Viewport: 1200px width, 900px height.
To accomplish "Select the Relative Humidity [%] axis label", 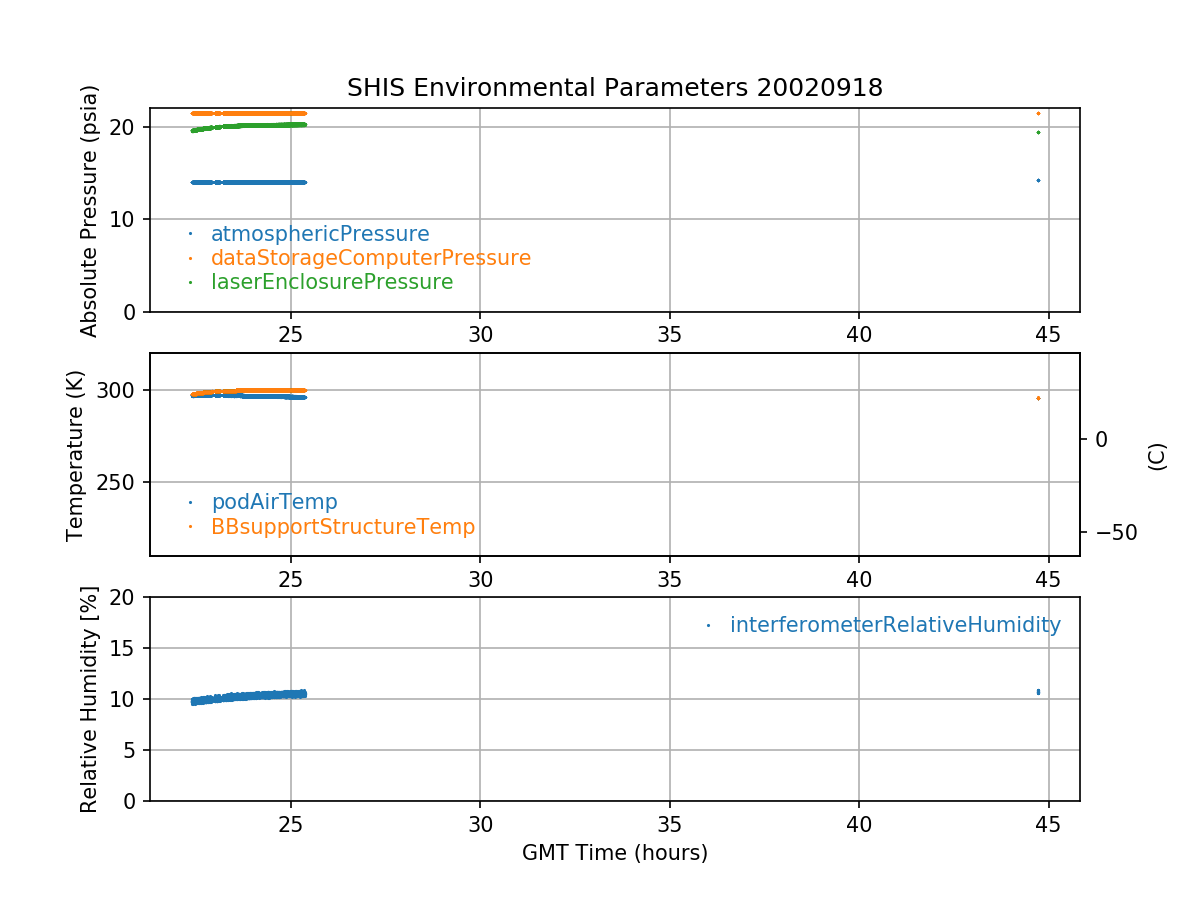I will click(x=90, y=699).
